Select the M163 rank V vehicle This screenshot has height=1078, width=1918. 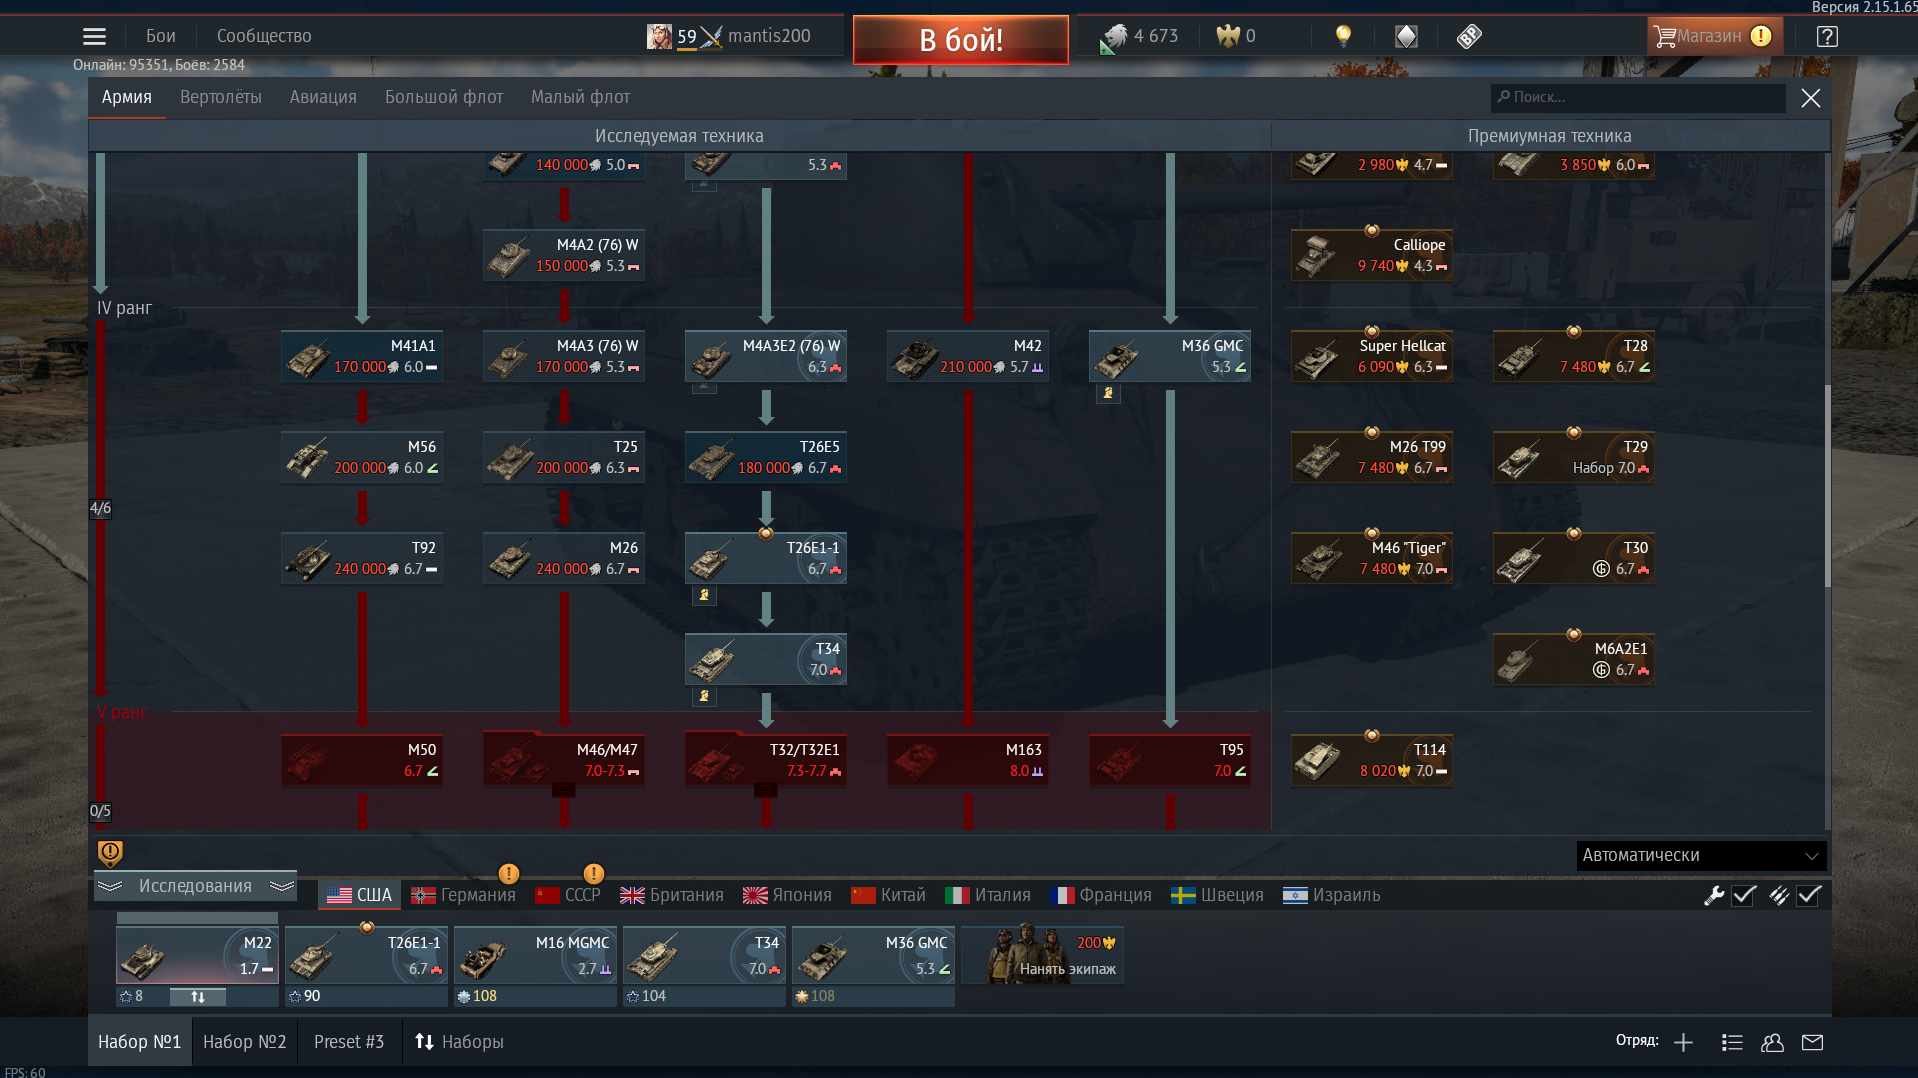[x=967, y=760]
